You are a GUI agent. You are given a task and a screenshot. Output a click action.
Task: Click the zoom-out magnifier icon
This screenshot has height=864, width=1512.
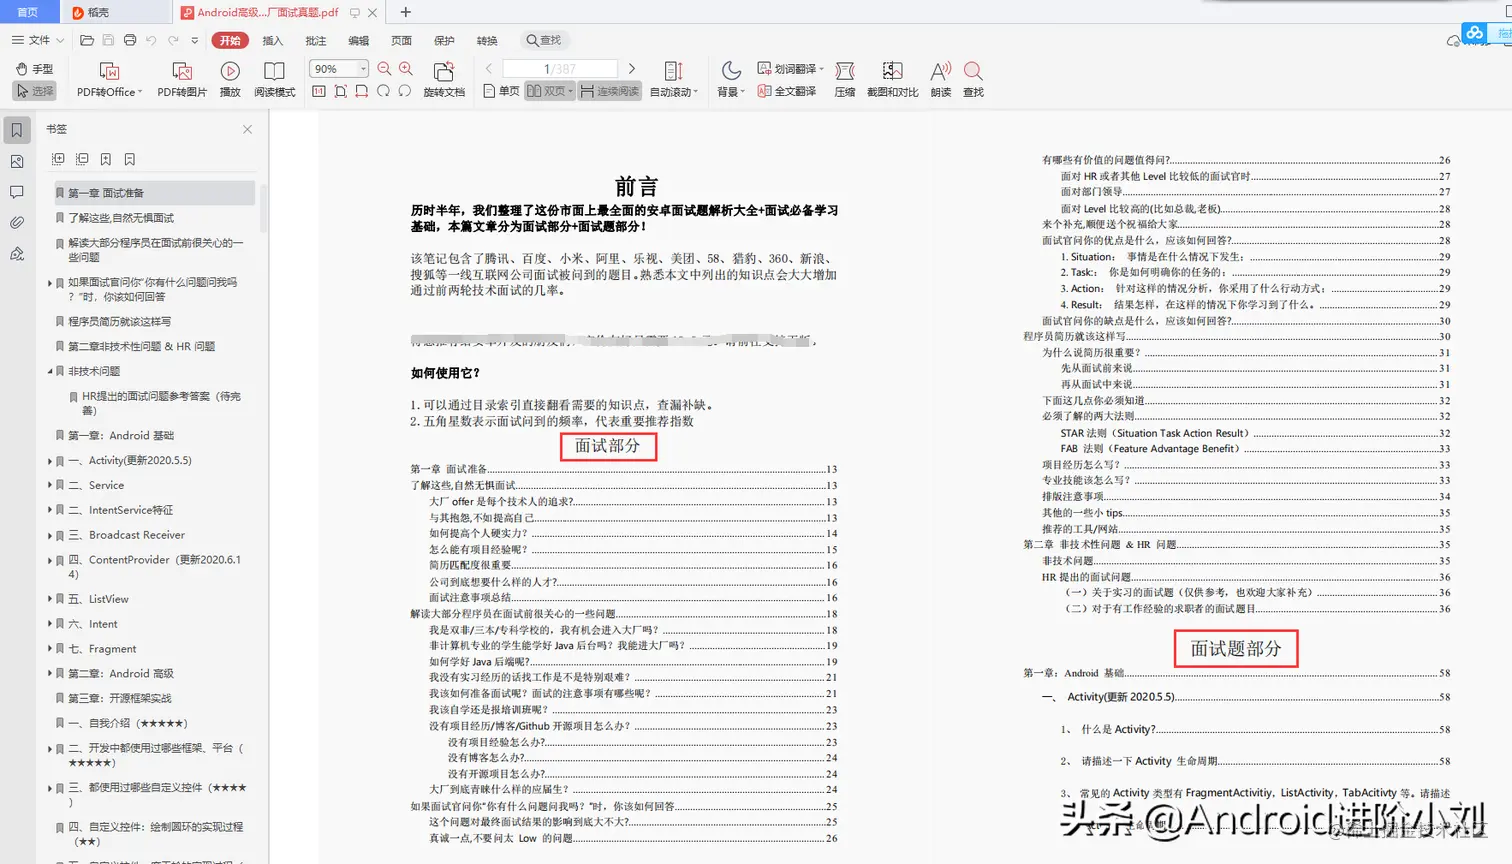382,69
